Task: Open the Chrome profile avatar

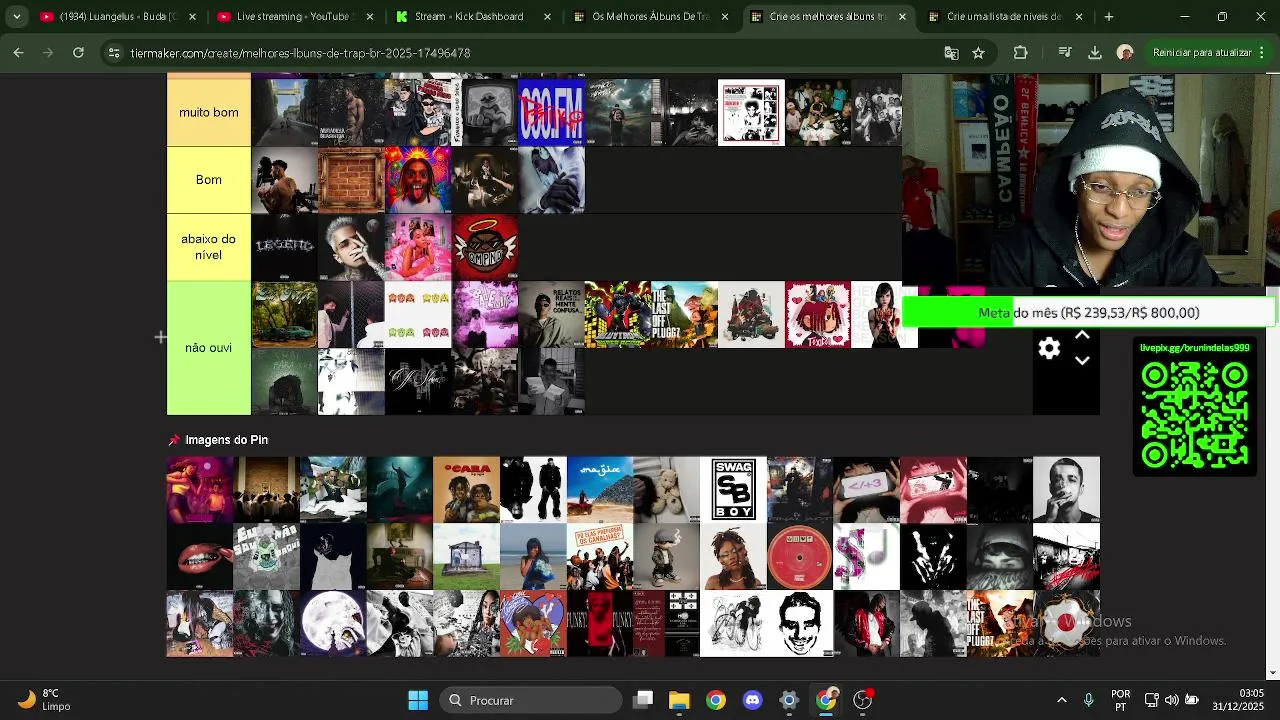Action: [1125, 53]
